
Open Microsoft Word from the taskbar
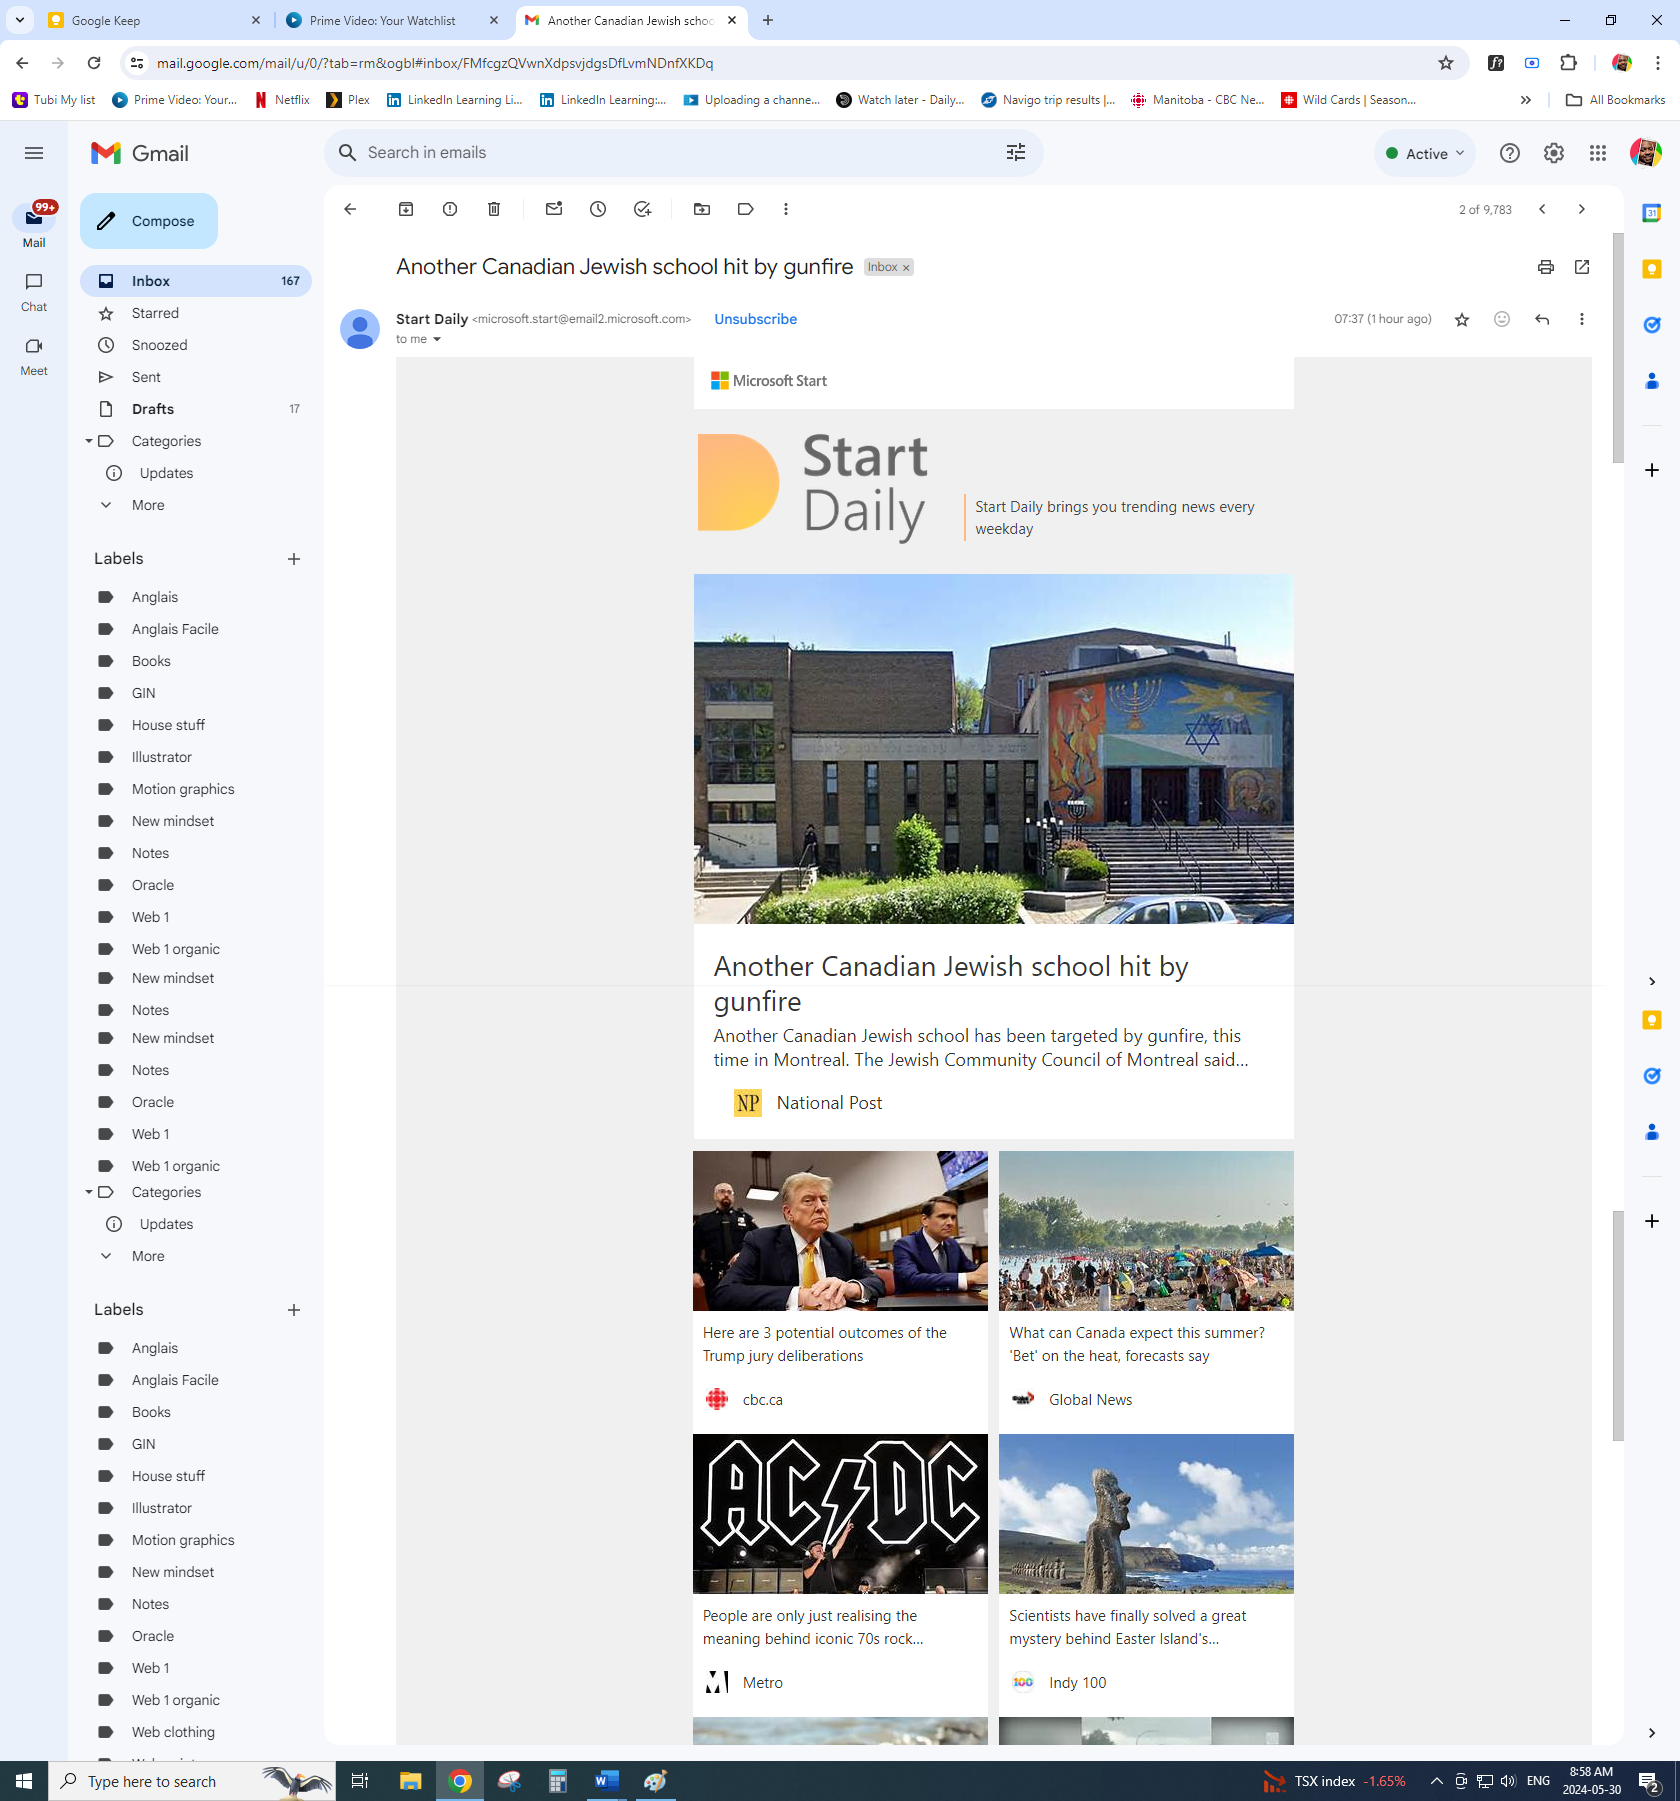[606, 1781]
